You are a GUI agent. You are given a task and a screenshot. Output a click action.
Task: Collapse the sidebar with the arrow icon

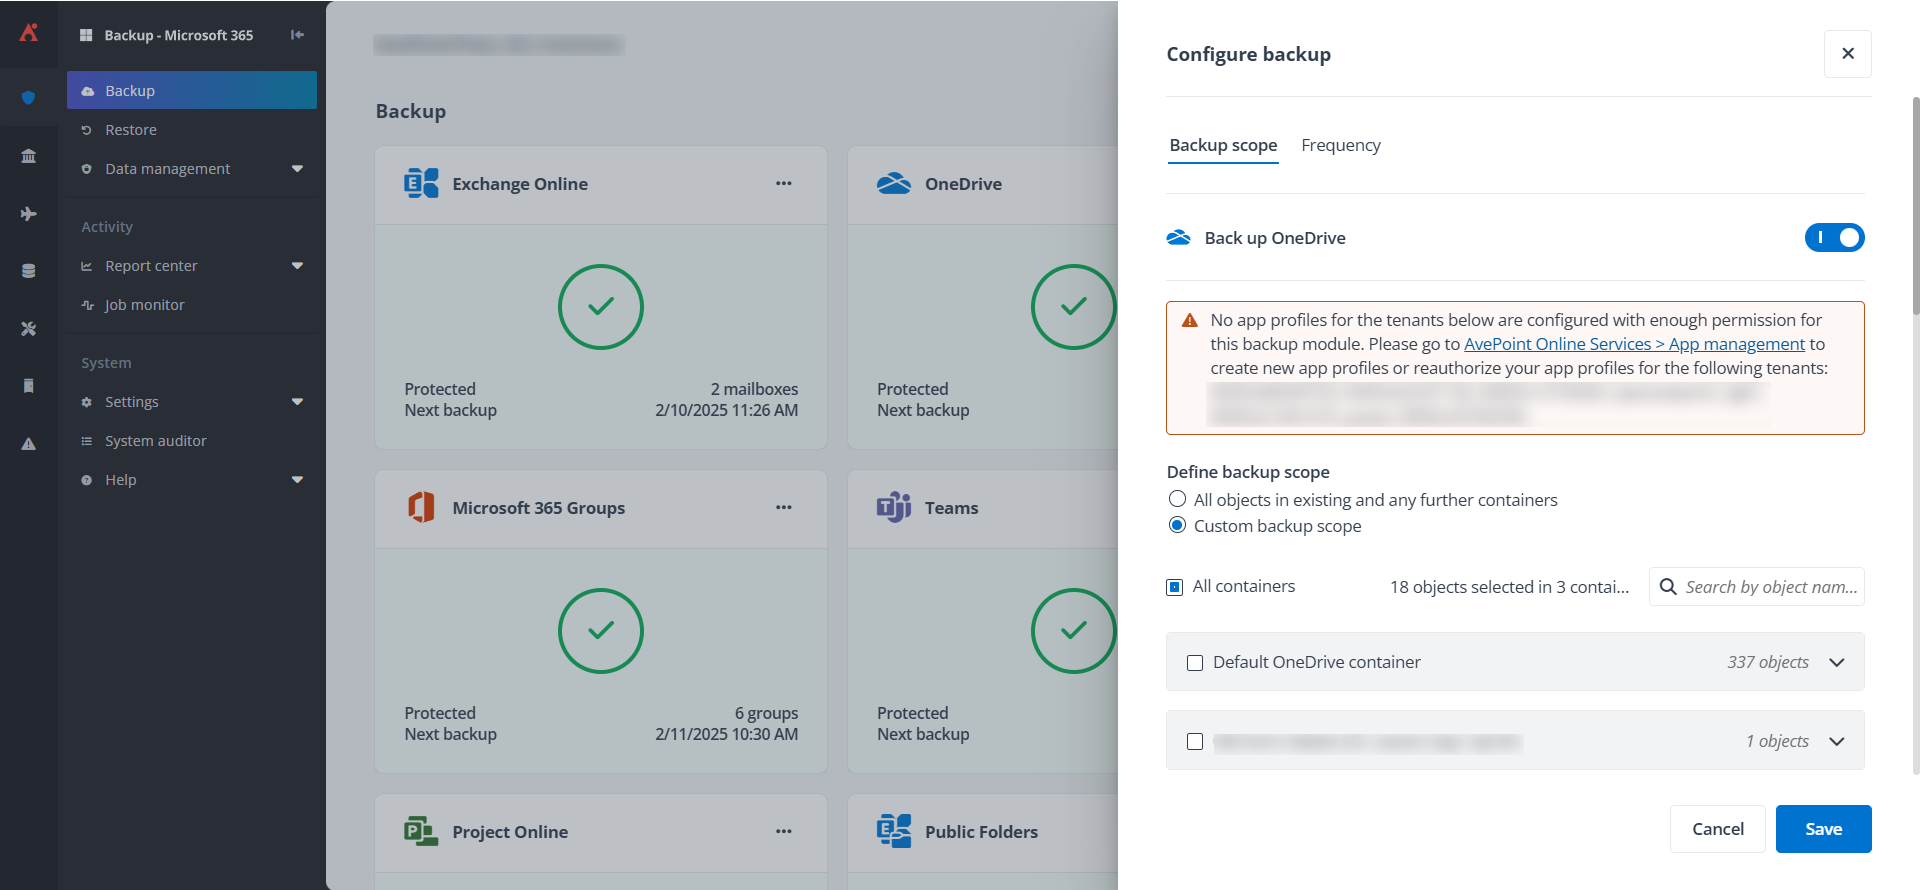point(297,35)
